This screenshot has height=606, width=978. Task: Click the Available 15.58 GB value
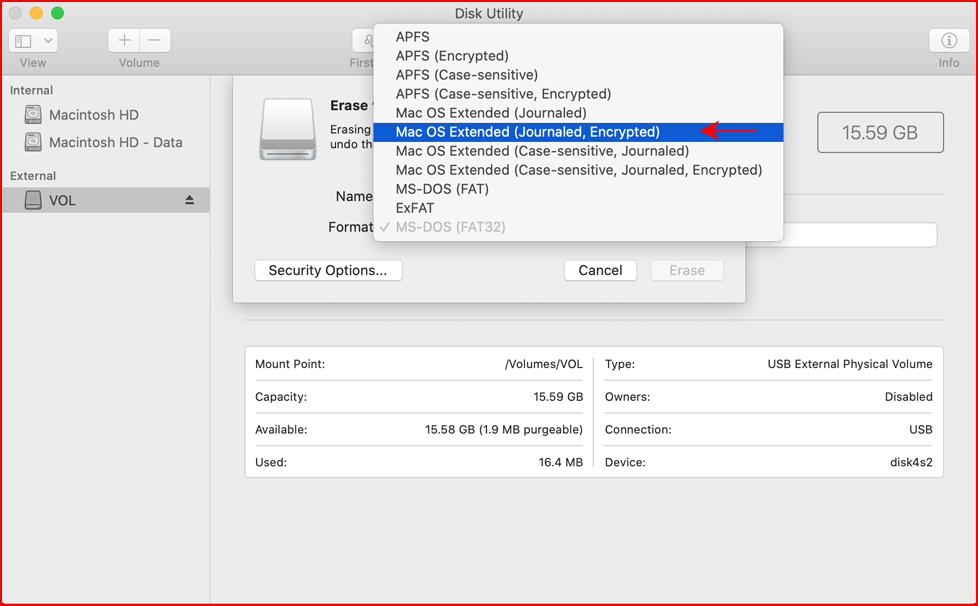click(x=504, y=430)
